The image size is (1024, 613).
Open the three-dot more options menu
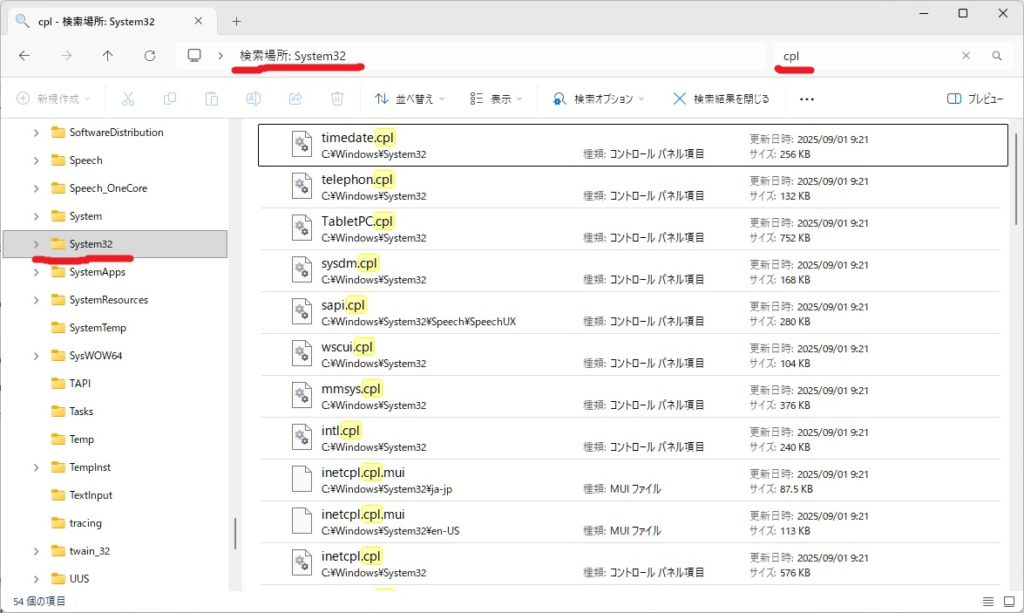tap(807, 99)
